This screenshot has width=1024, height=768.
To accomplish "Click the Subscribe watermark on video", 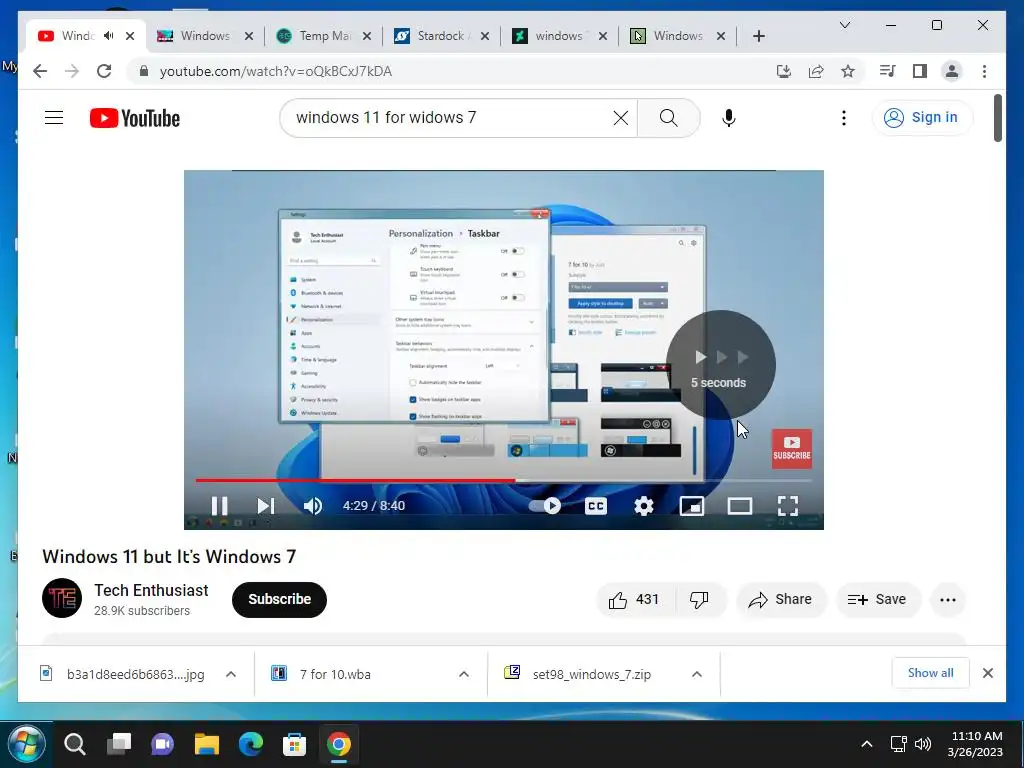I will tap(792, 449).
